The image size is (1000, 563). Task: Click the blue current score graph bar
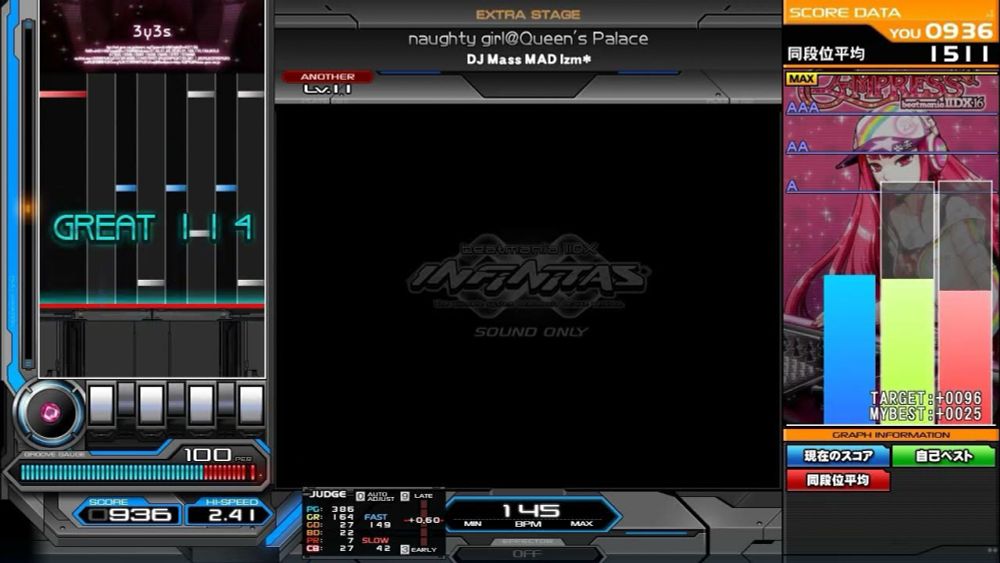click(849, 349)
